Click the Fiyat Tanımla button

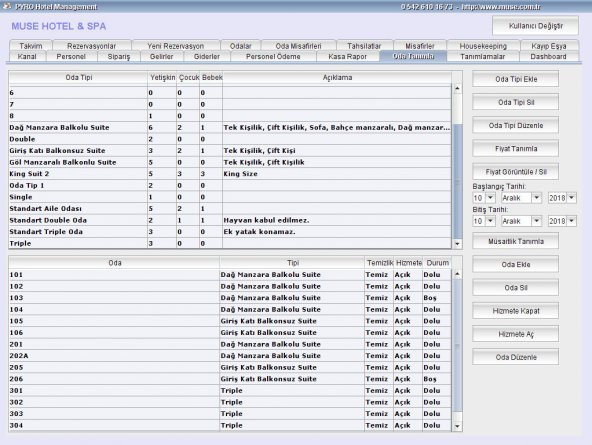[516, 149]
